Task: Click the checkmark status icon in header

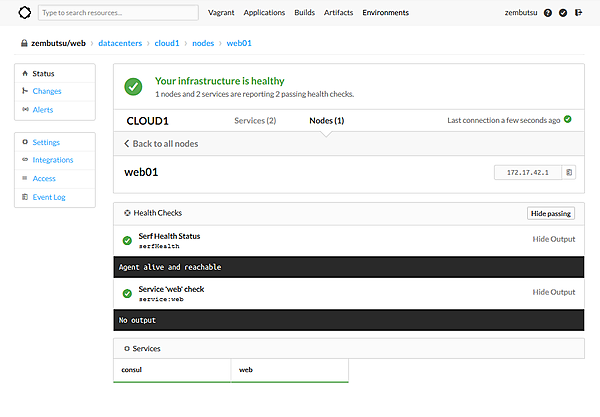Action: [x=564, y=13]
